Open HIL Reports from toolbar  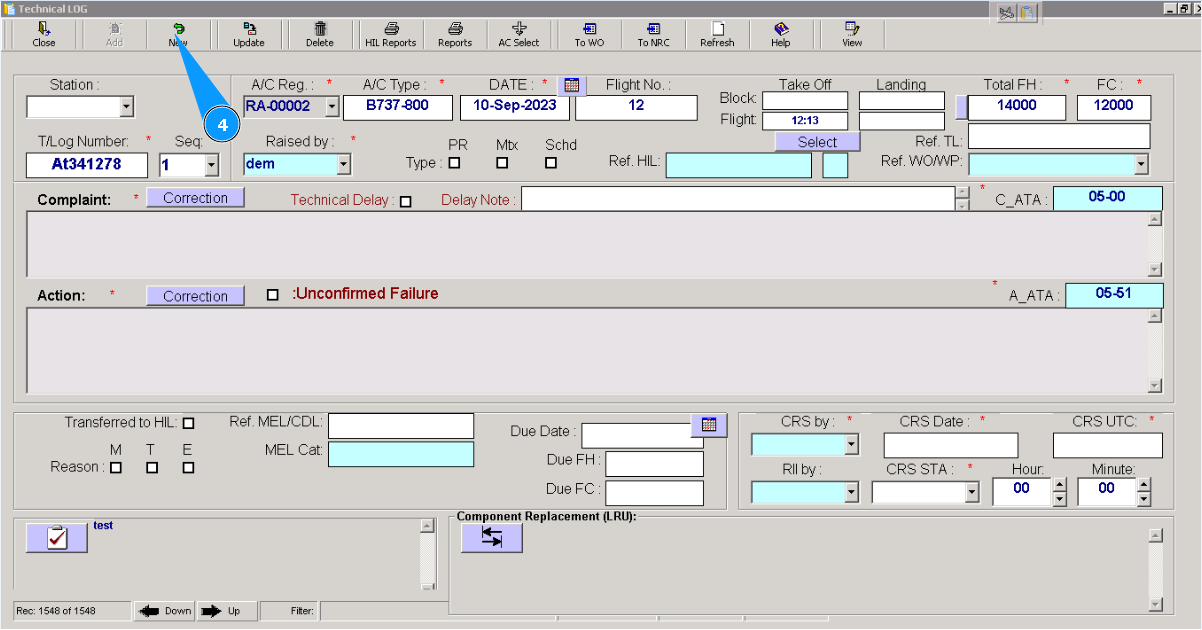pyautogui.click(x=391, y=35)
